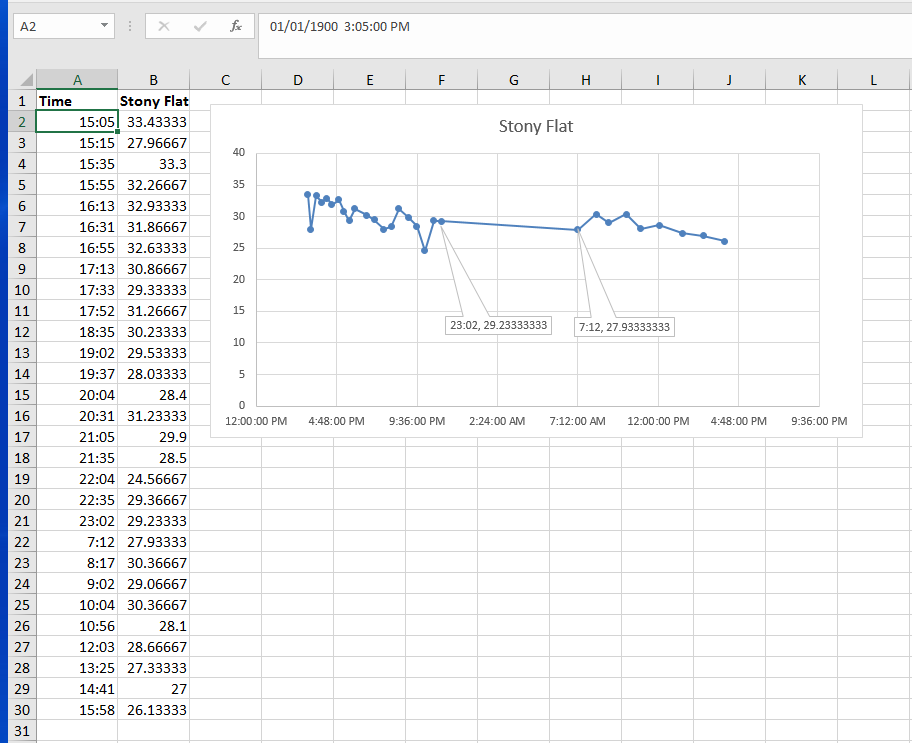Screen dimensions: 912x743
Task: Select cell containing 27.93333
Action: tap(154, 542)
